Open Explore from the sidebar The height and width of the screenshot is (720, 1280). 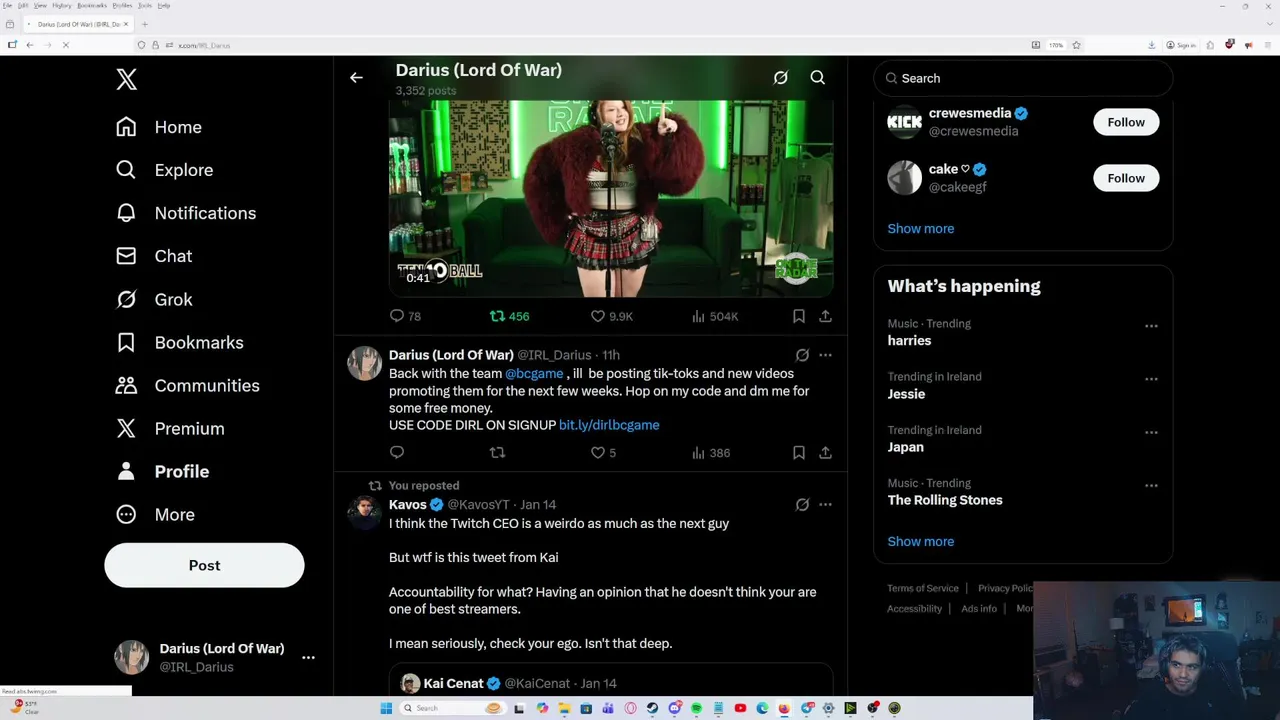[165, 170]
